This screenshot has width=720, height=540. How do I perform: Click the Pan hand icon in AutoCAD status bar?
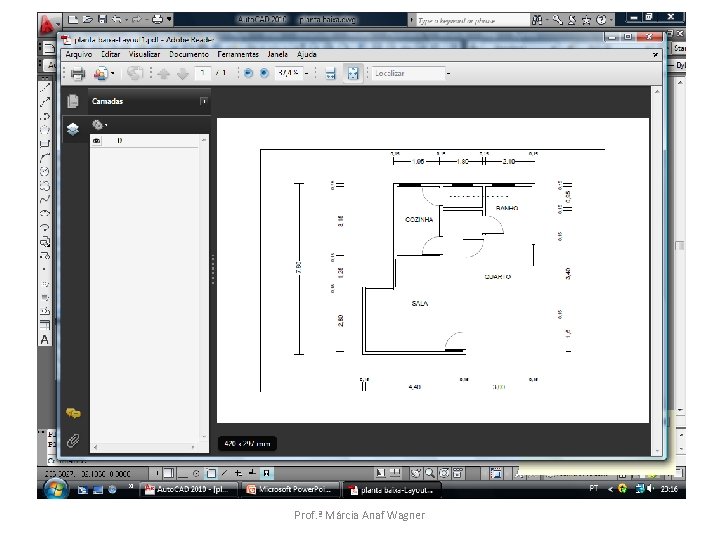pyautogui.click(x=416, y=473)
